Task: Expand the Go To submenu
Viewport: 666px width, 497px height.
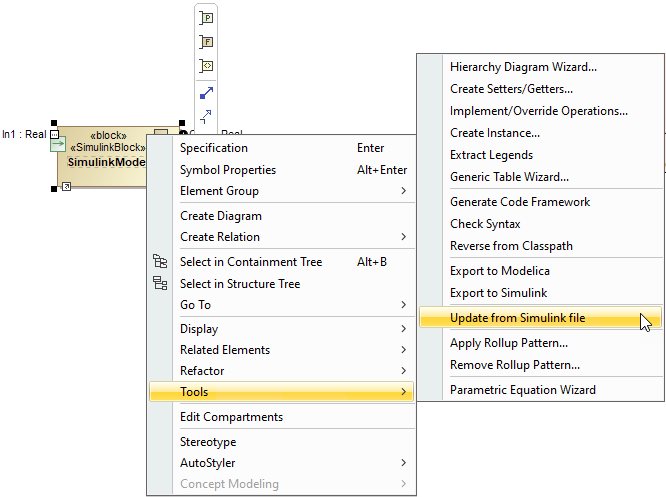Action: [x=404, y=305]
